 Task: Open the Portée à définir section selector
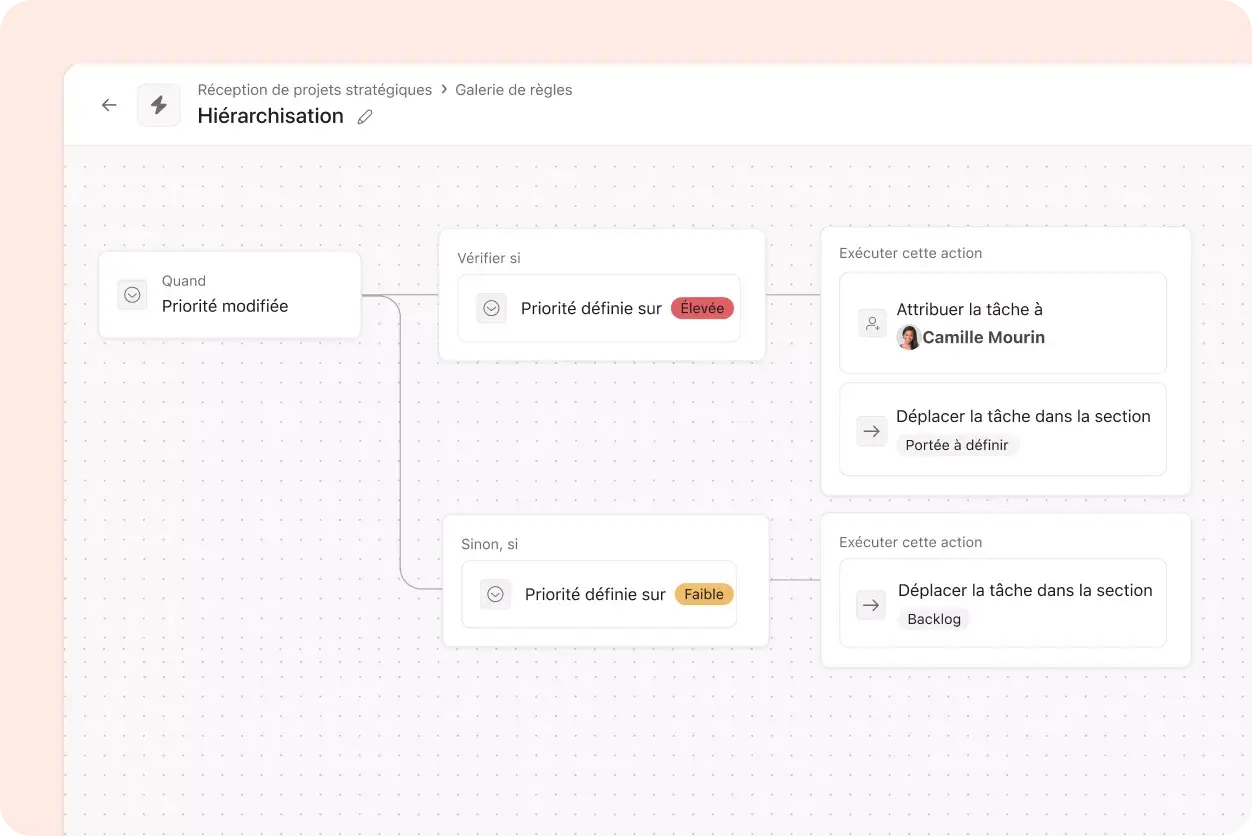tap(957, 445)
